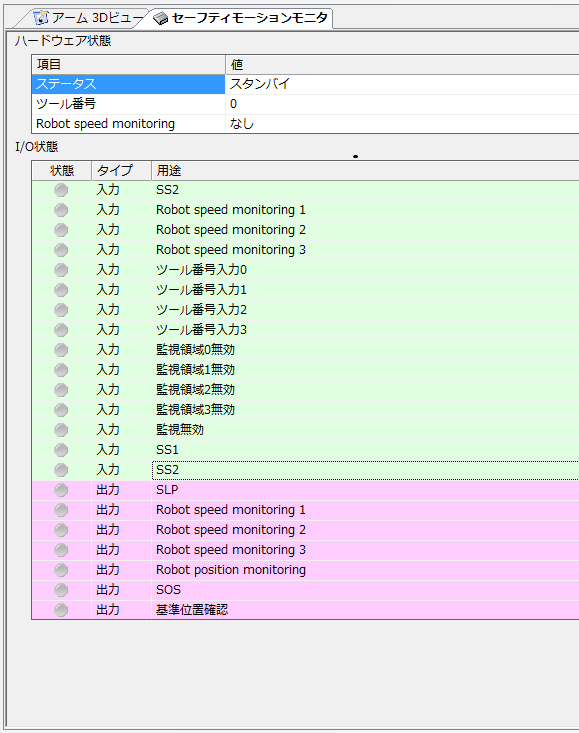Click status lamp for SOS output
The width and height of the screenshot is (579, 733).
pyautogui.click(x=61, y=590)
